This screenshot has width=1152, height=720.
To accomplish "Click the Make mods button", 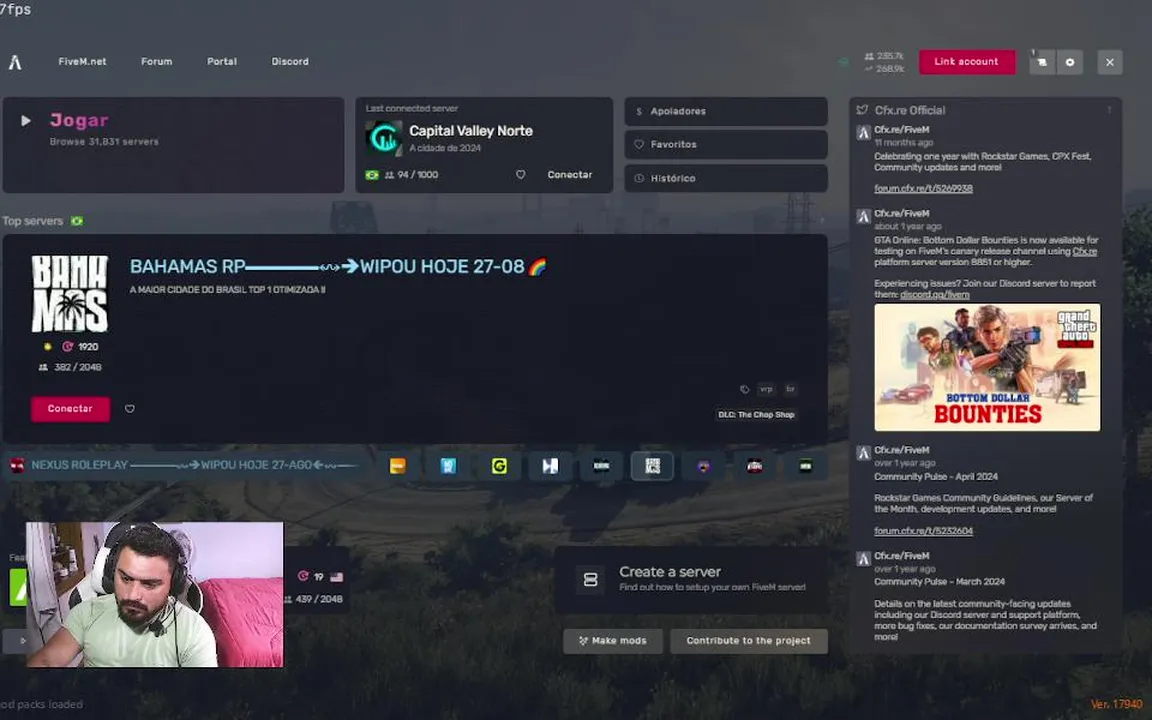I will click(x=613, y=641).
